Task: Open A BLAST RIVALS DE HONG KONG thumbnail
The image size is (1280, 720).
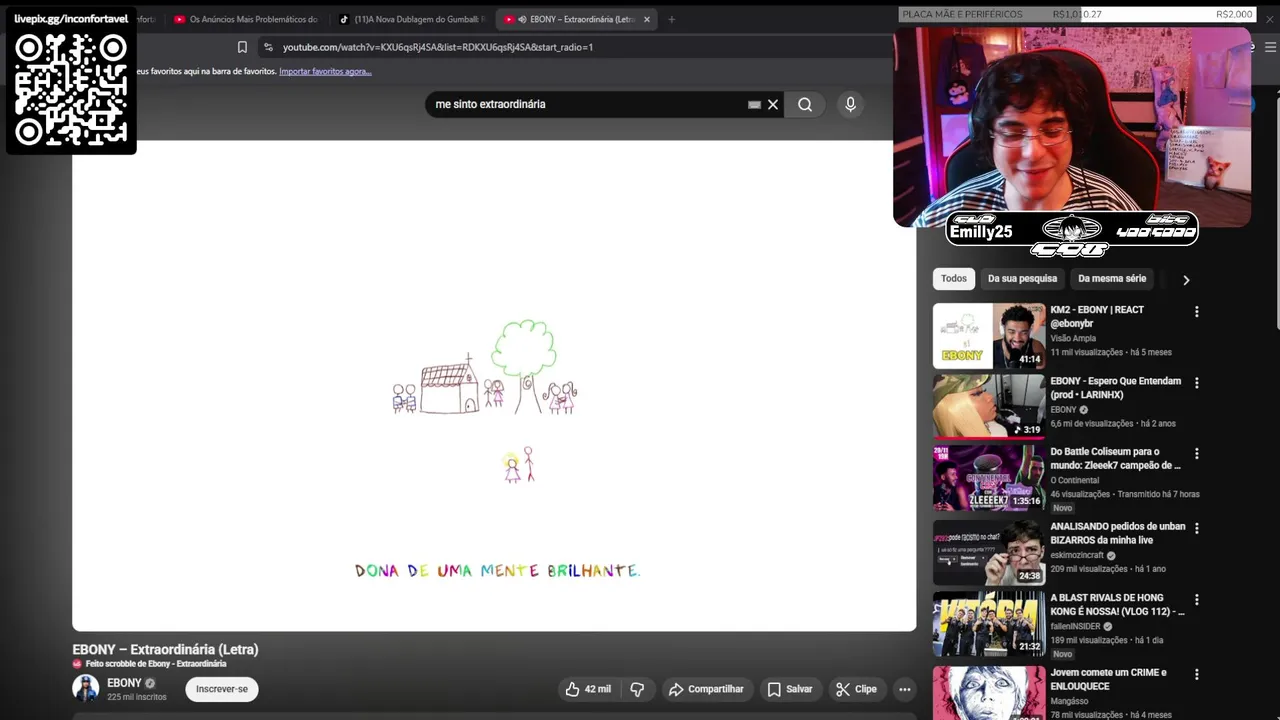Action: (989, 624)
